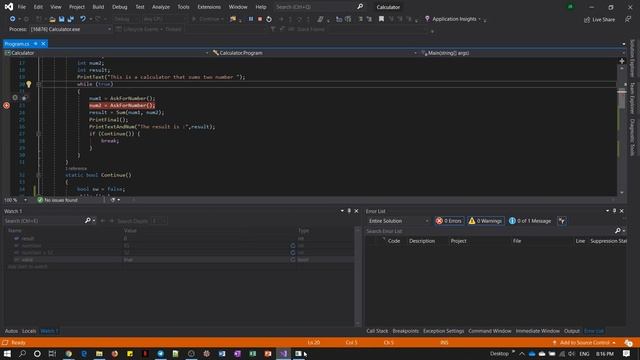Switch to the Locals tab
This screenshot has width=640, height=360.
tap(29, 331)
